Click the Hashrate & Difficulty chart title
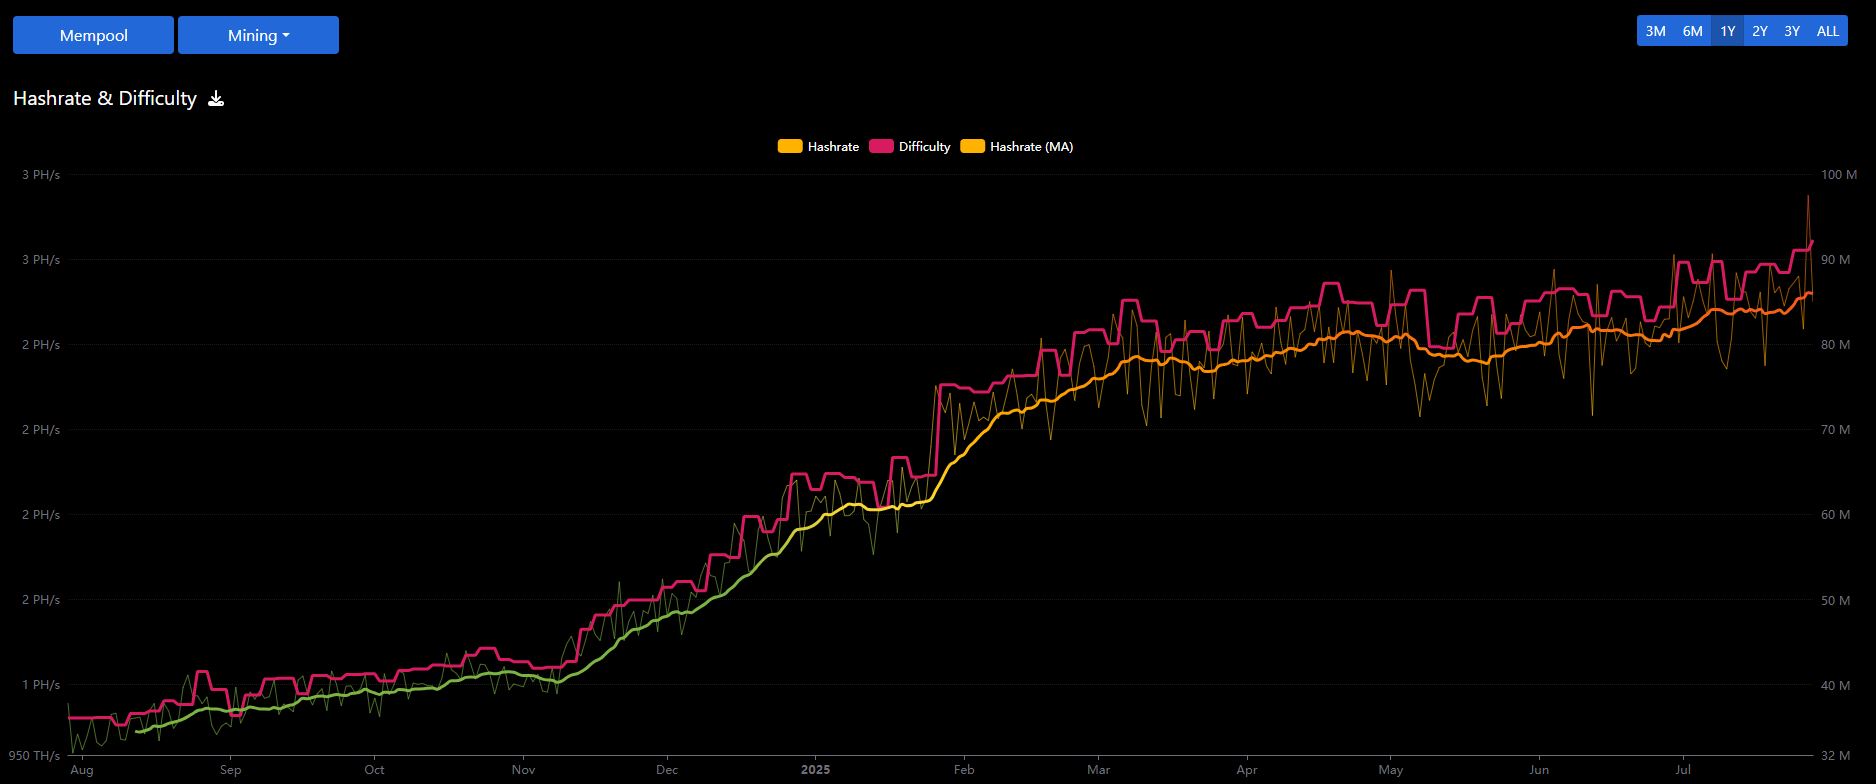The height and width of the screenshot is (784, 1876). coord(105,98)
